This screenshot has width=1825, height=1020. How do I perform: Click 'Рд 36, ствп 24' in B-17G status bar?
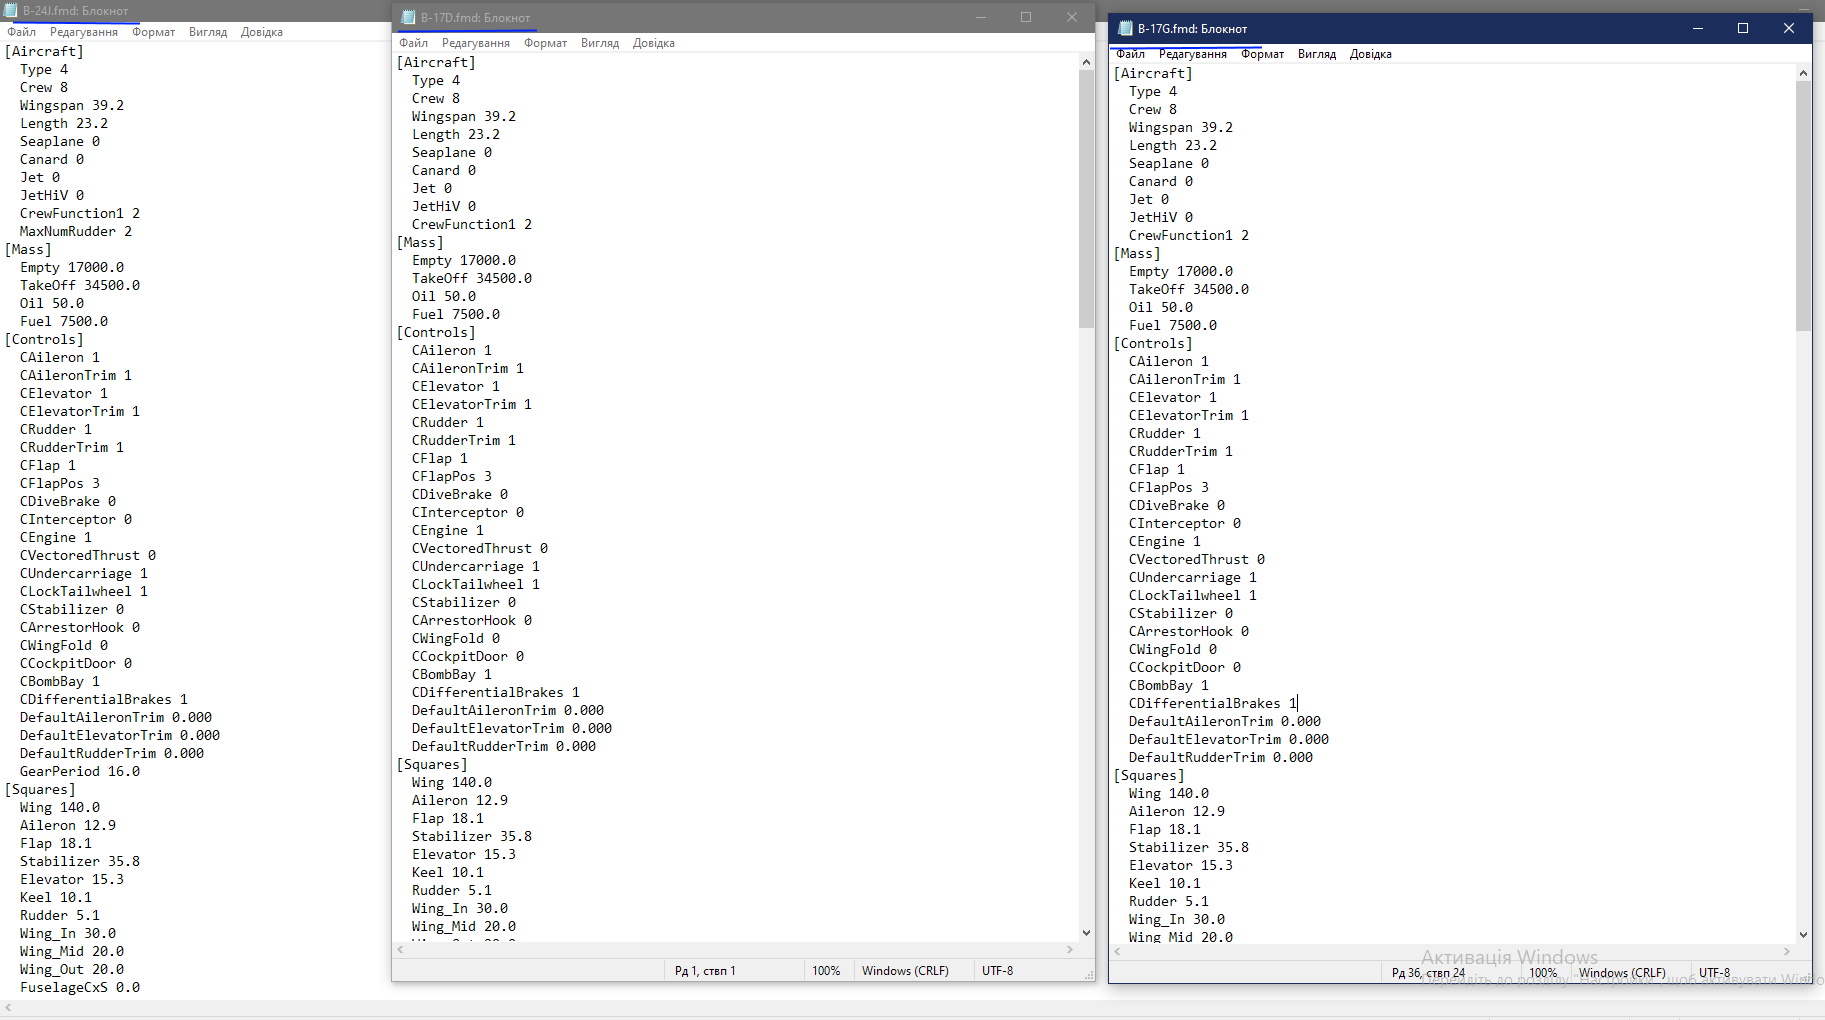click(1428, 973)
